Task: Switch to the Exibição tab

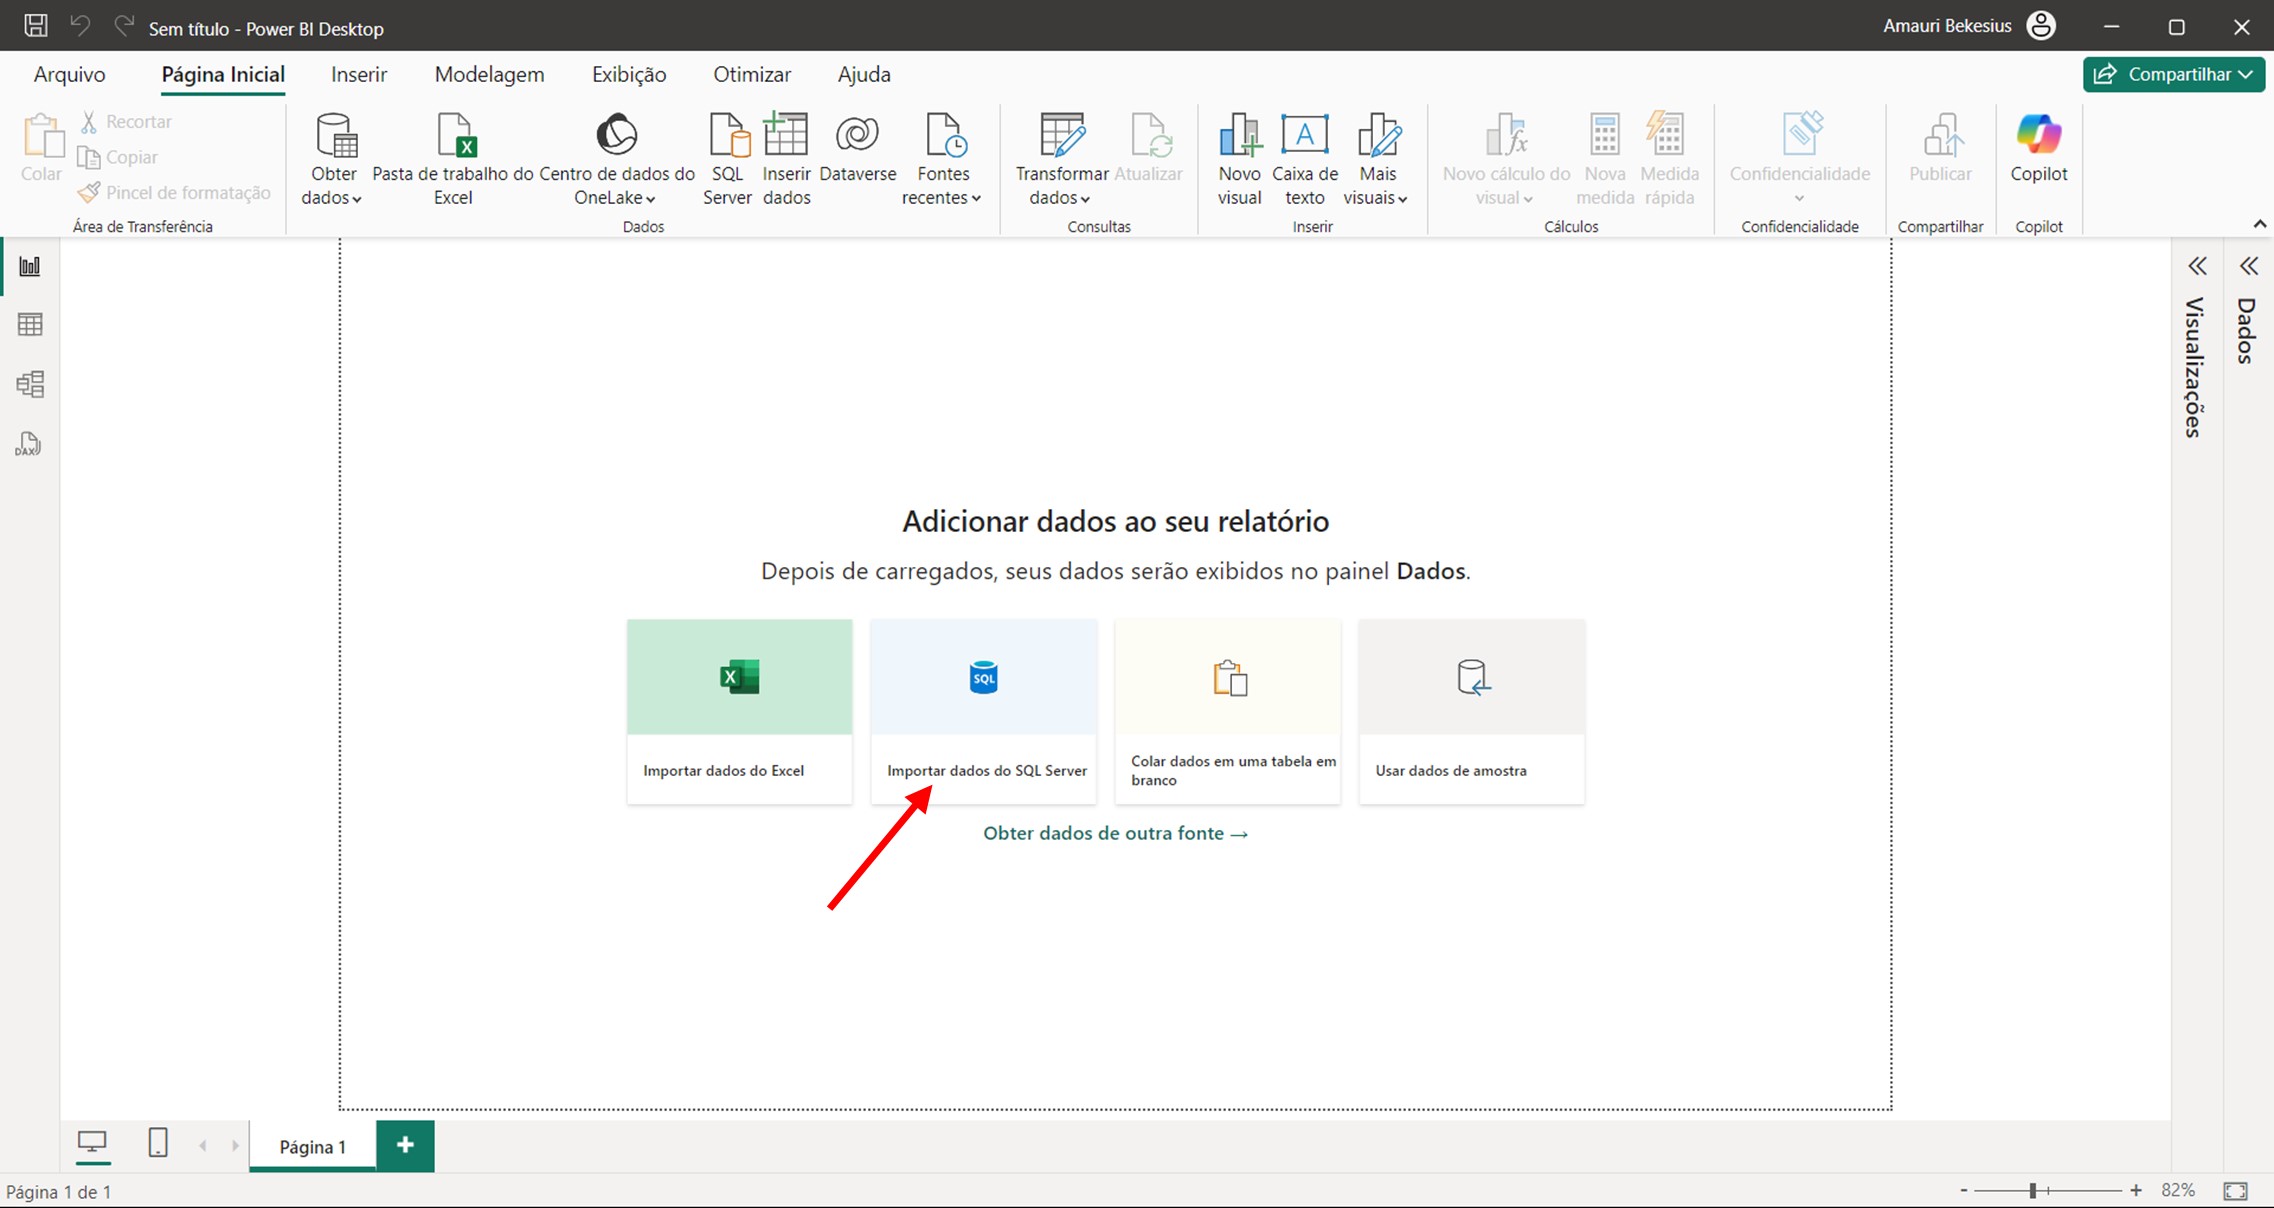Action: click(x=629, y=74)
